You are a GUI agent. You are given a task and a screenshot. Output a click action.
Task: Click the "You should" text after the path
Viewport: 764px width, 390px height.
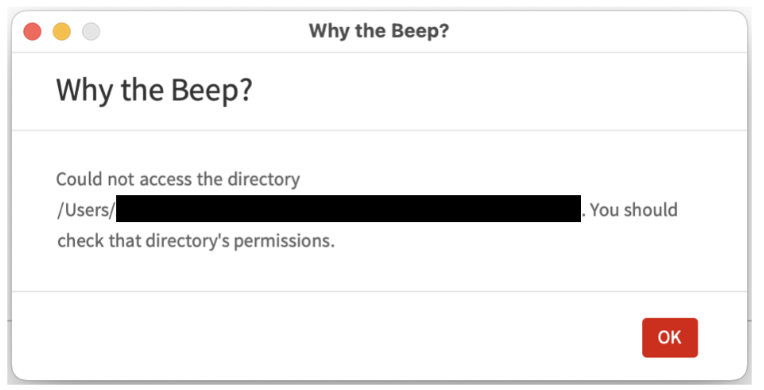coord(634,210)
